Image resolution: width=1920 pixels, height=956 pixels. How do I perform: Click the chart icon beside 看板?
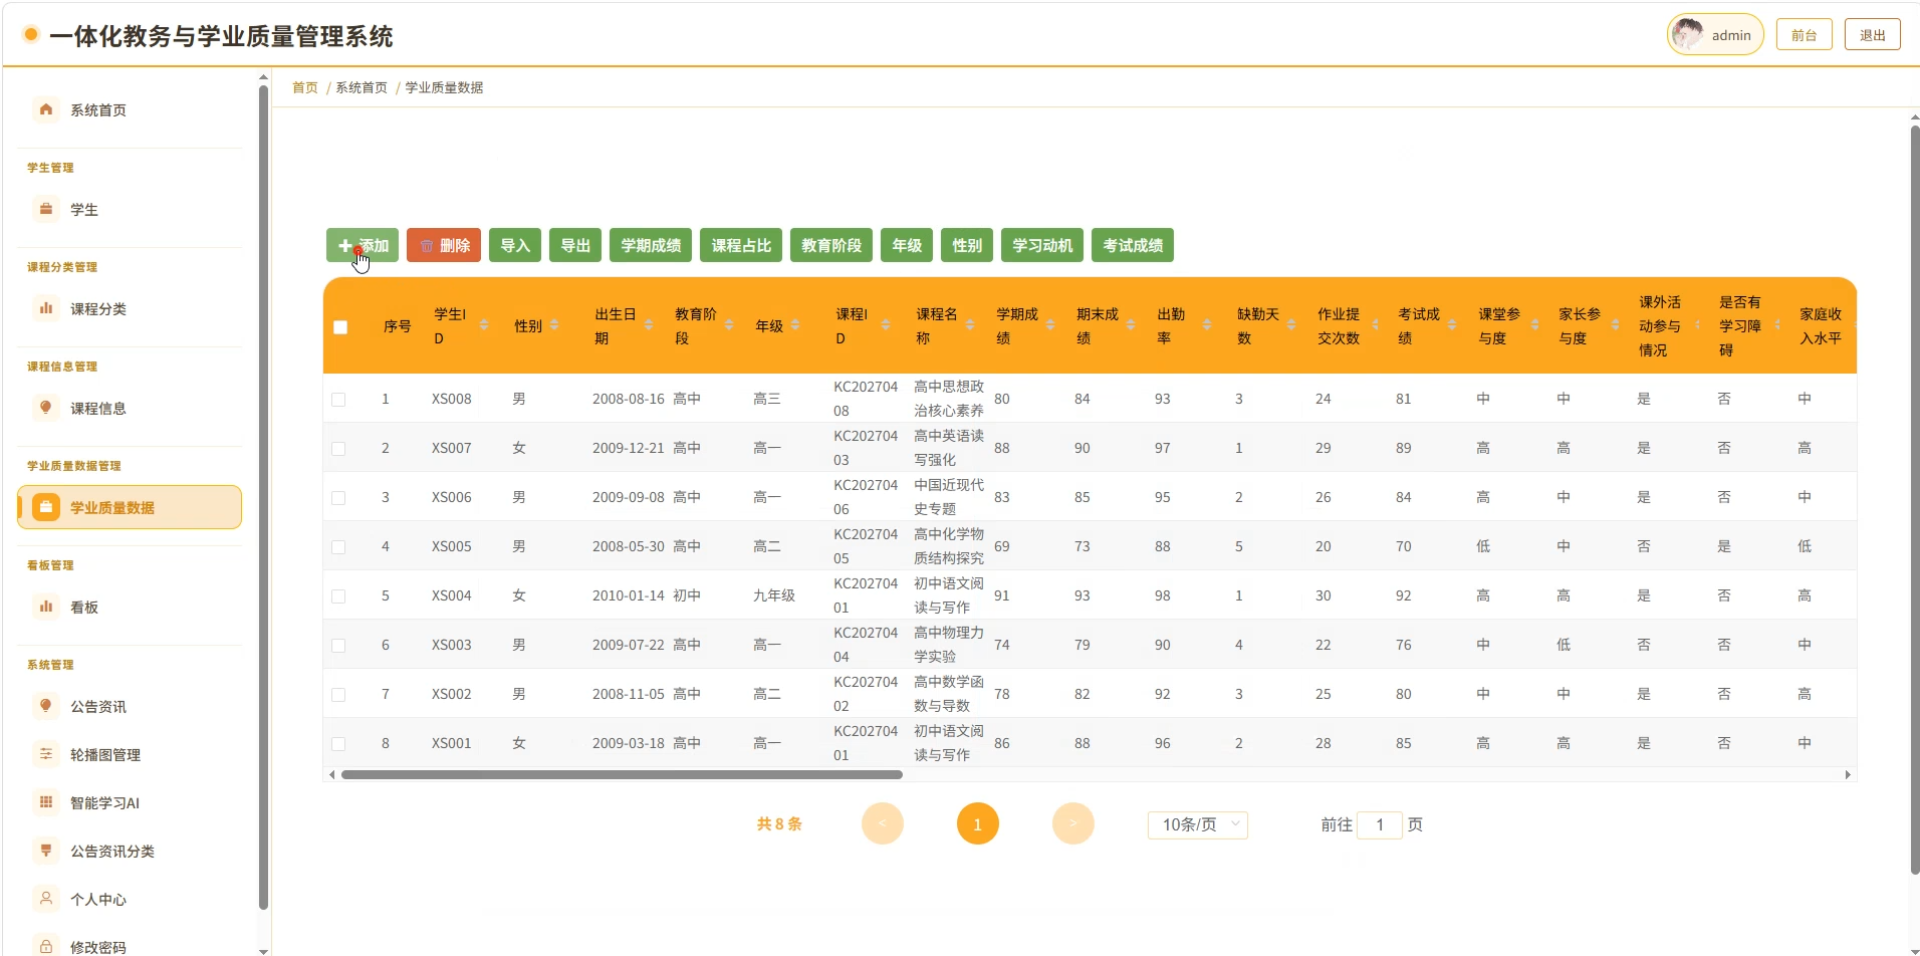point(46,606)
